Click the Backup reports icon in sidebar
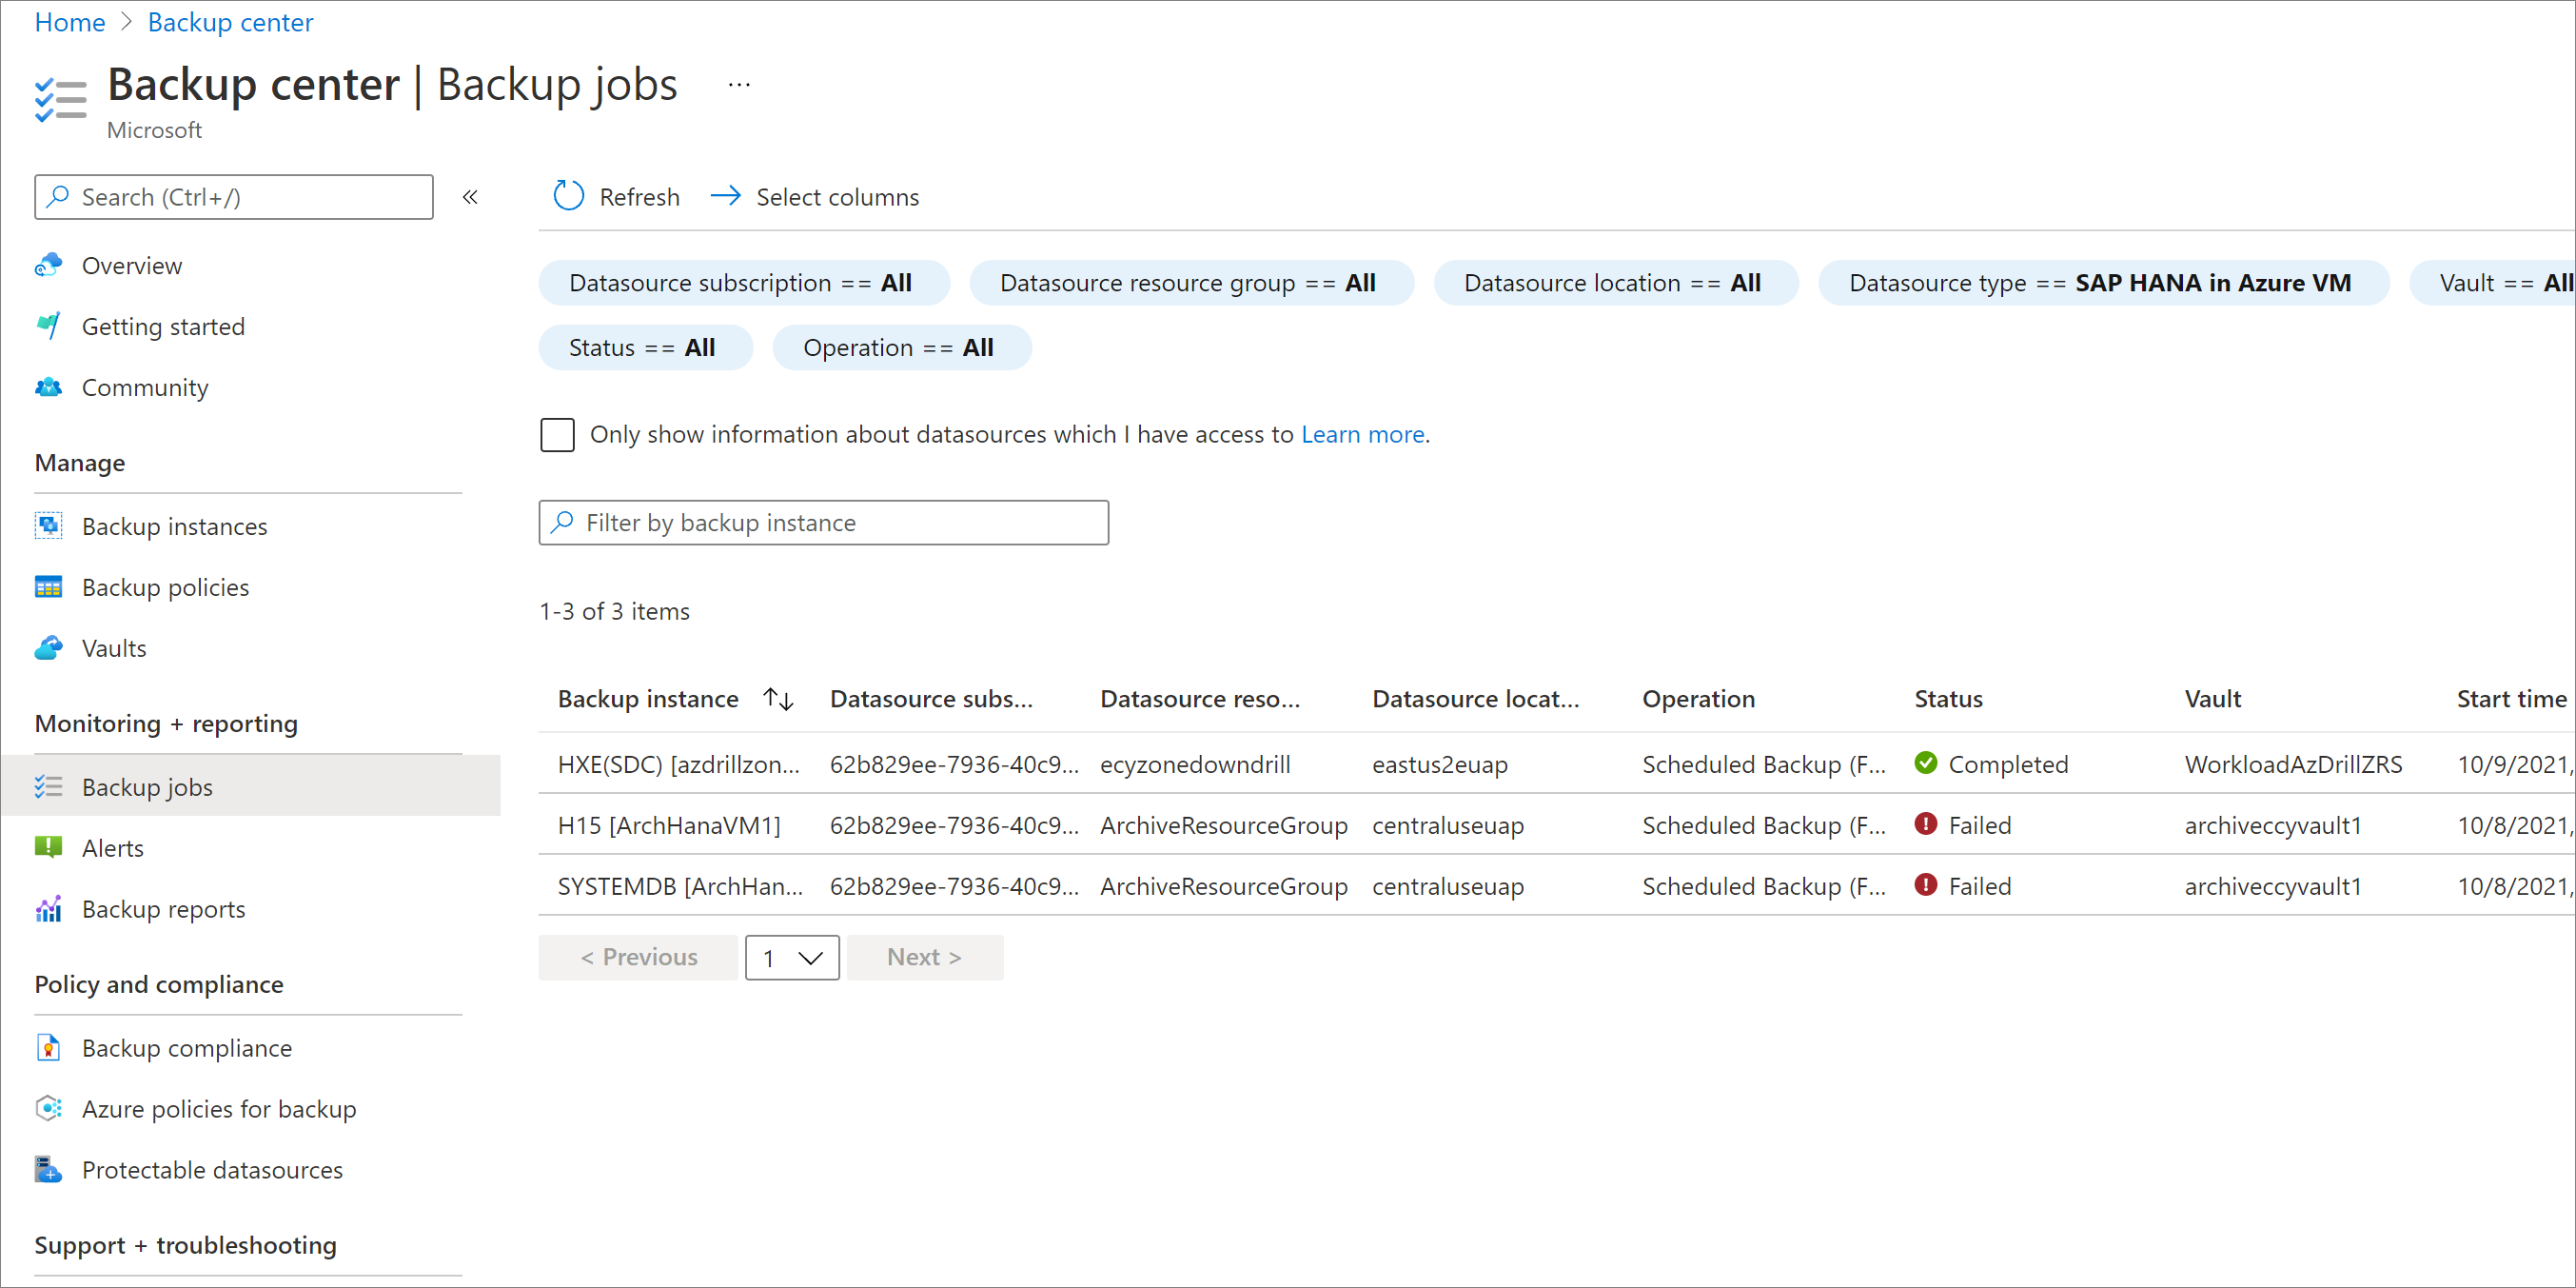The width and height of the screenshot is (2576, 1288). click(x=48, y=907)
